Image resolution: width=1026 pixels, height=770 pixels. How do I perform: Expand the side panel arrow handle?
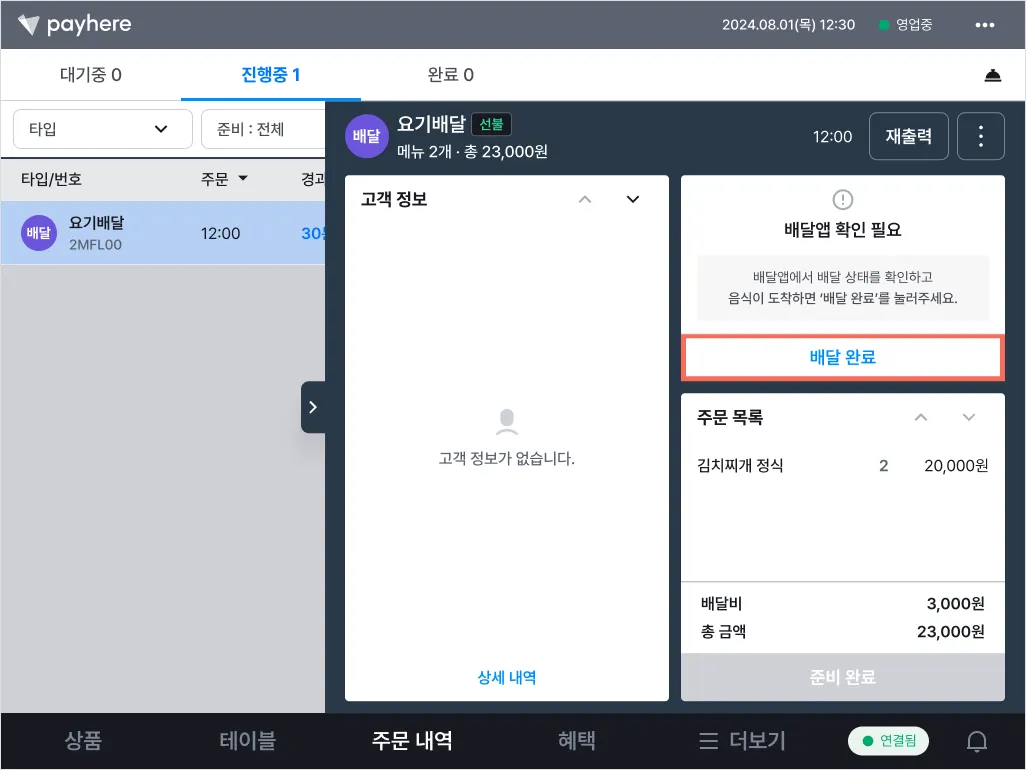(x=313, y=407)
